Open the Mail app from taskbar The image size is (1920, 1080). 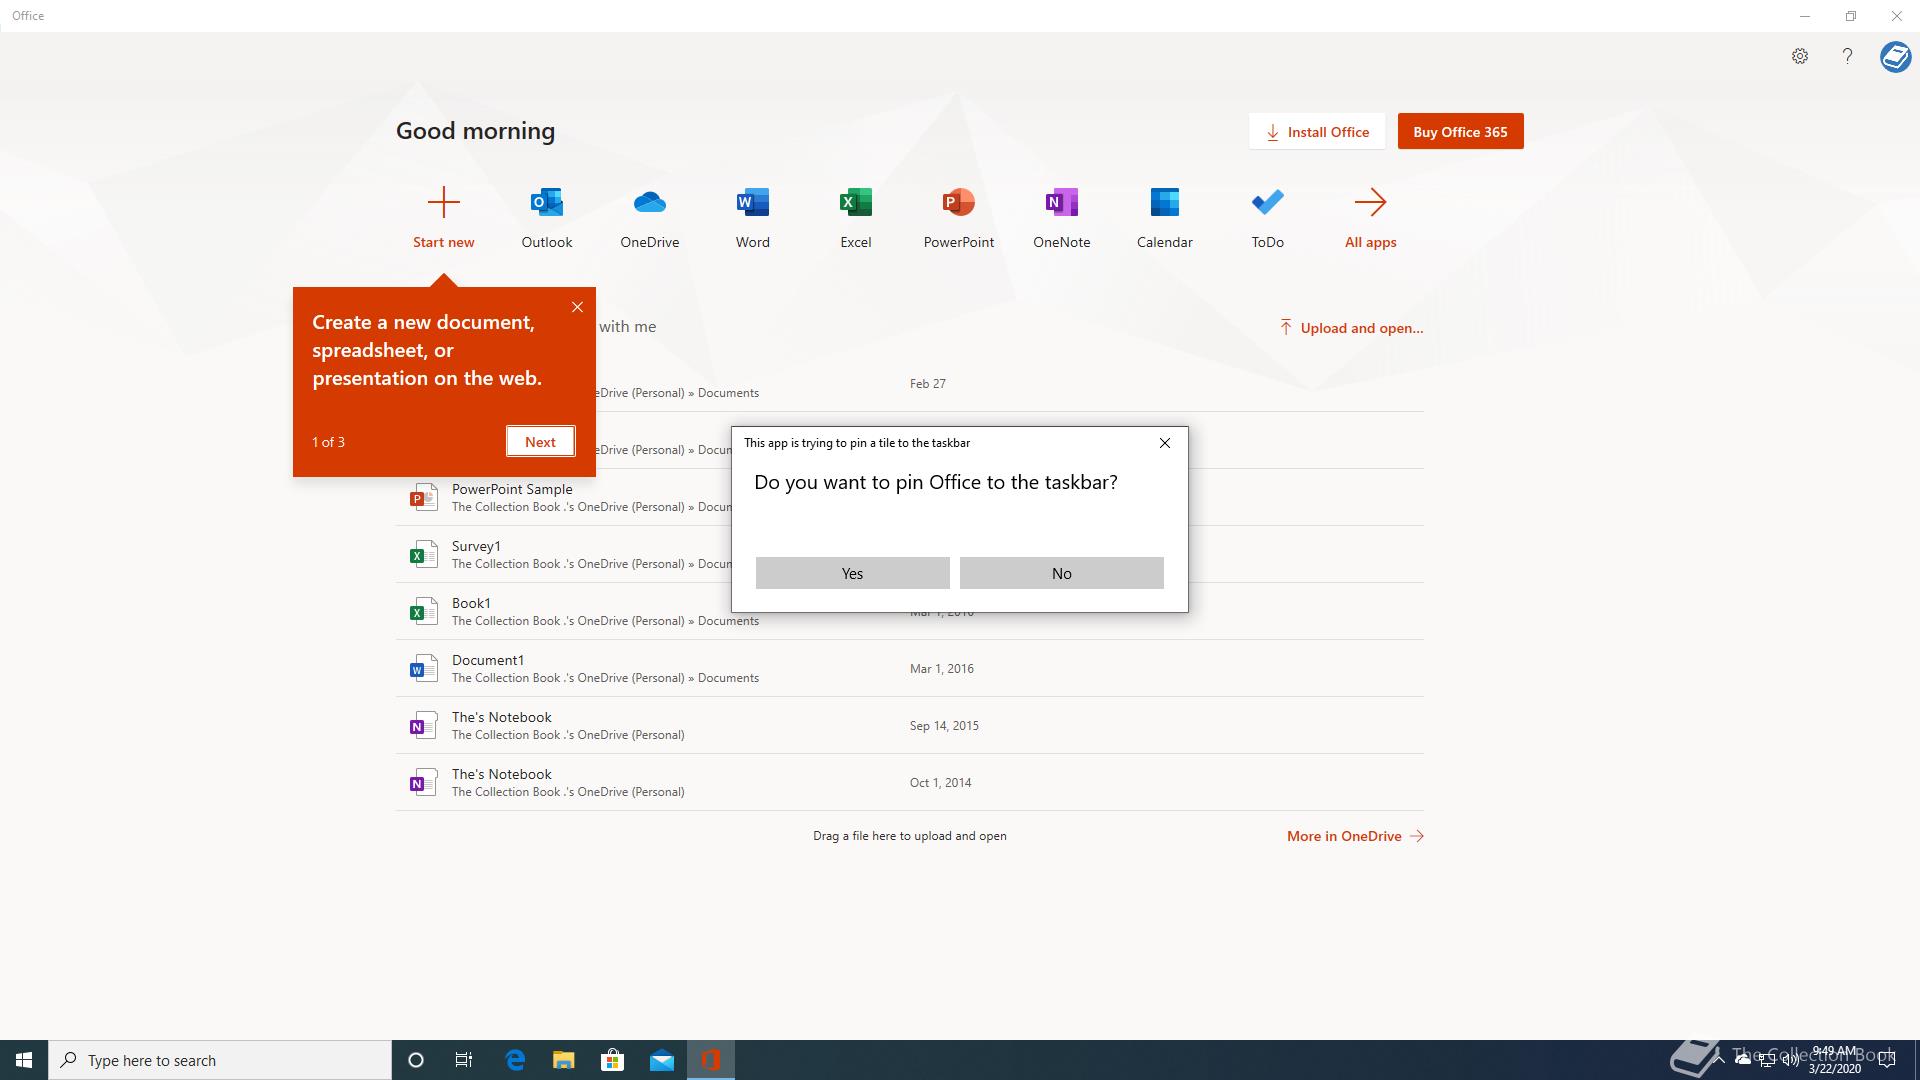pyautogui.click(x=661, y=1060)
